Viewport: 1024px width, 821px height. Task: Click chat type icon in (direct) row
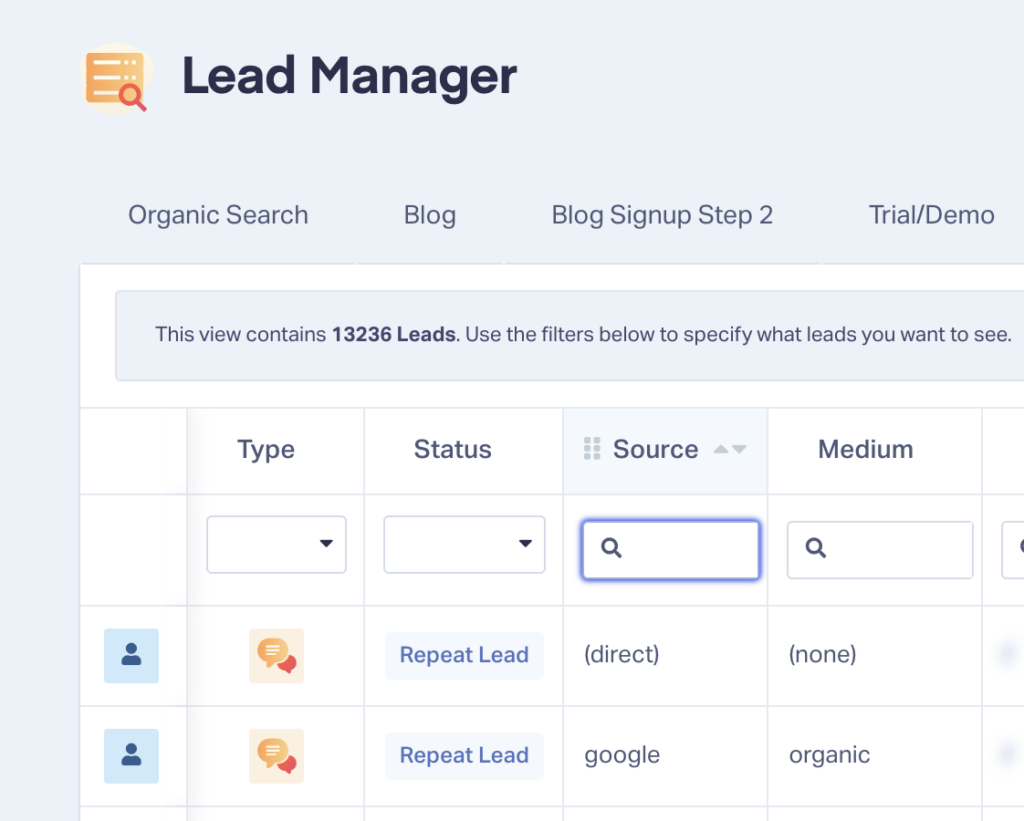coord(276,655)
